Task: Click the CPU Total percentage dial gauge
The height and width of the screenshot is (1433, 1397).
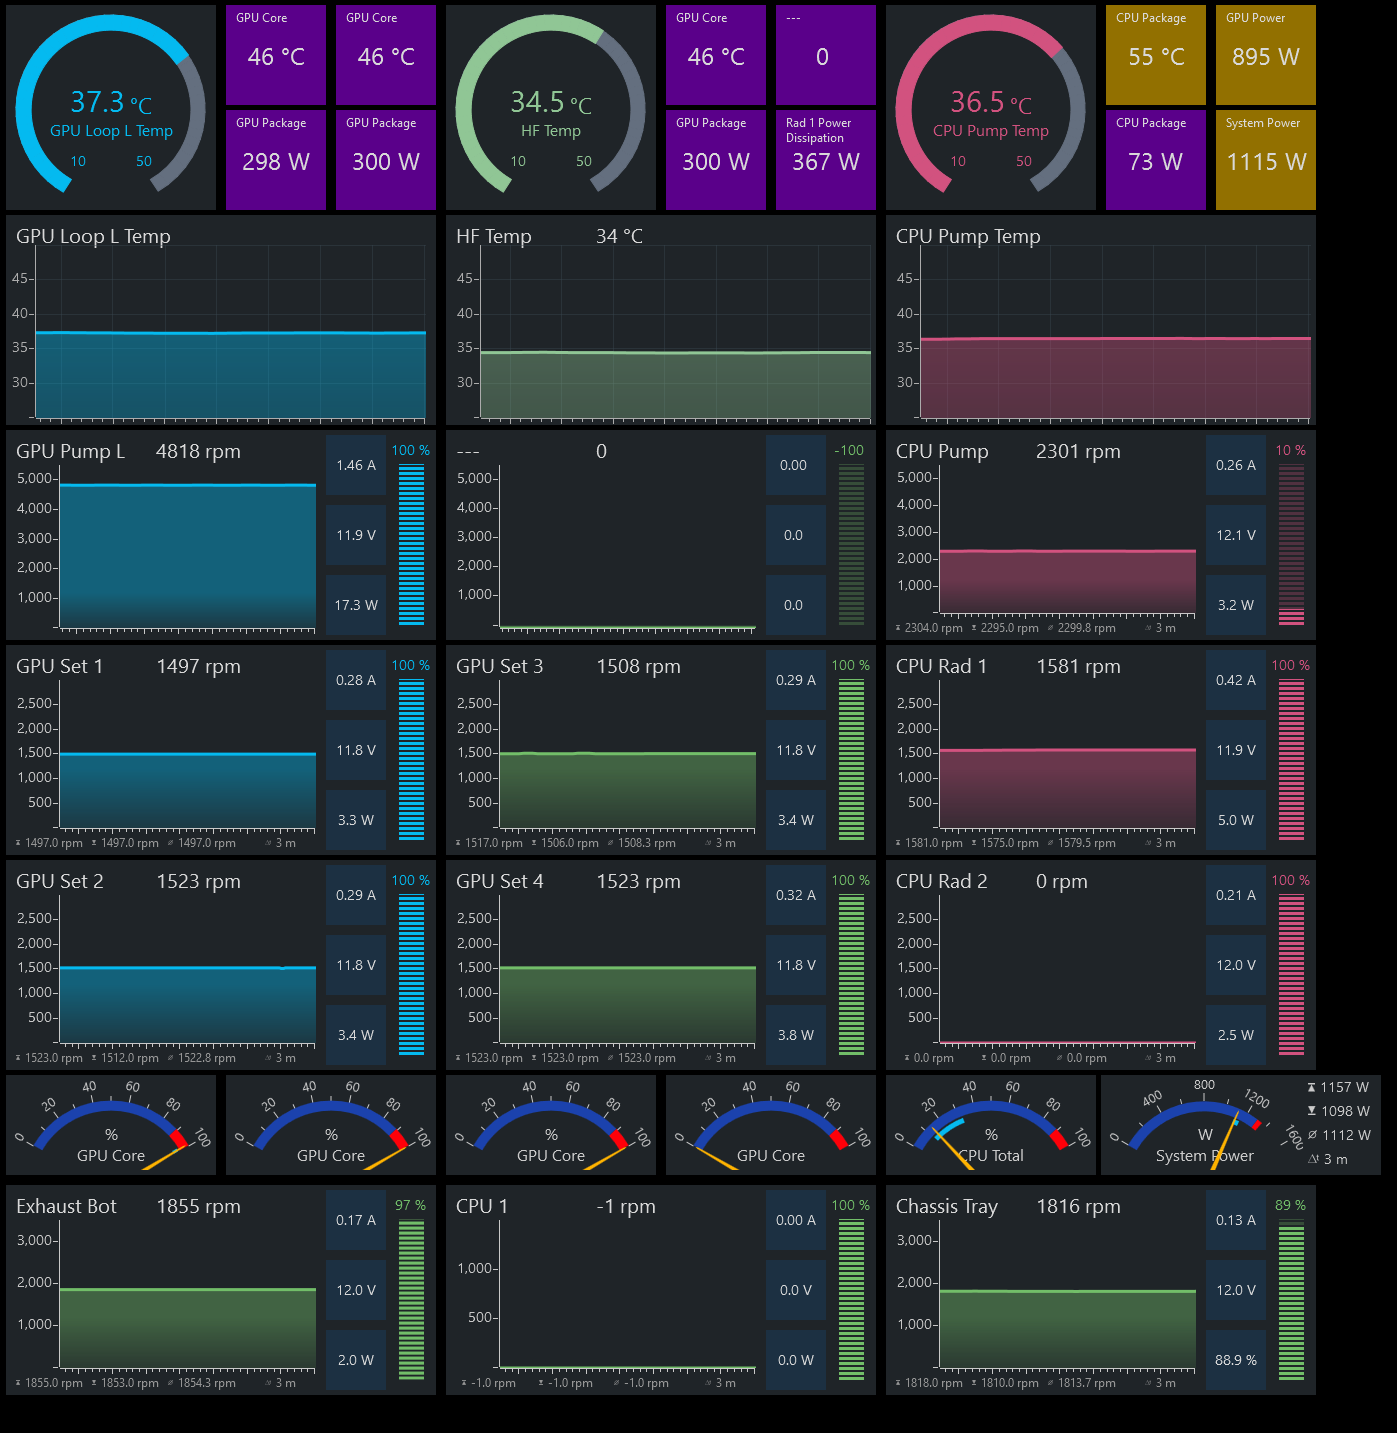Action: (x=990, y=1125)
